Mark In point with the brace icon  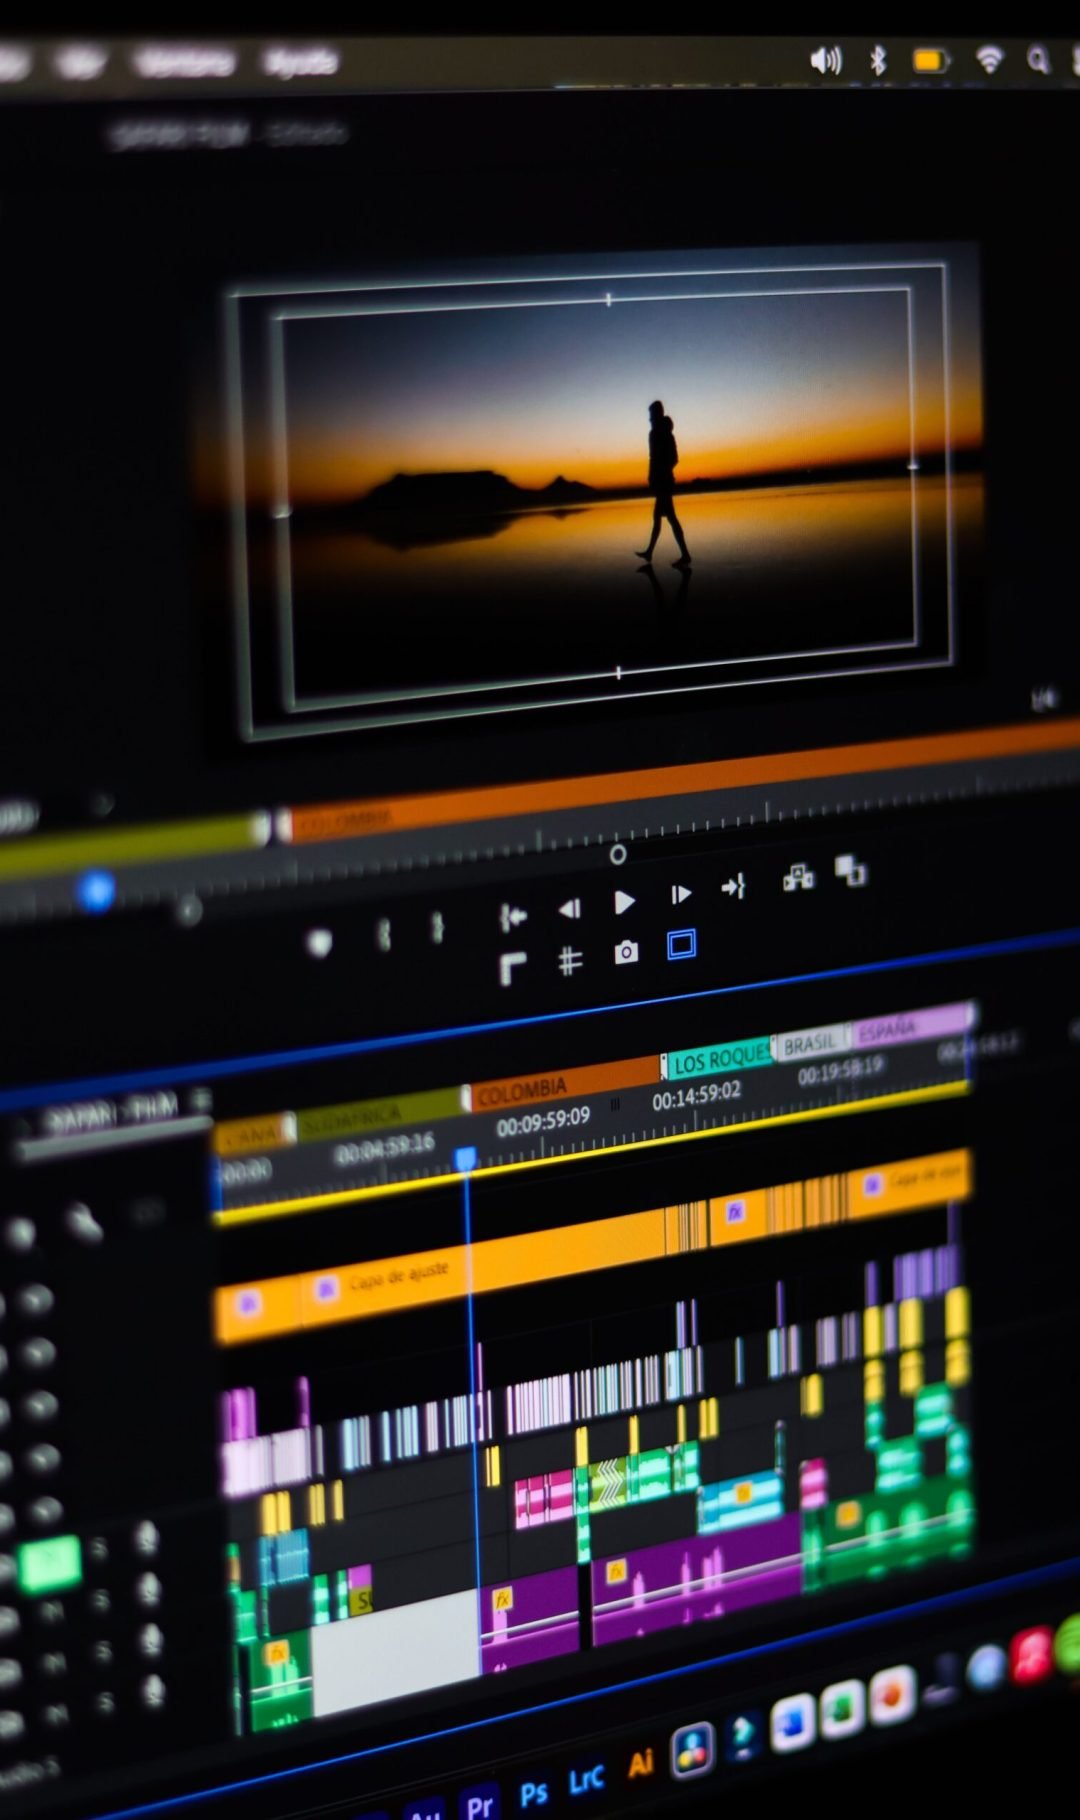pos(383,934)
